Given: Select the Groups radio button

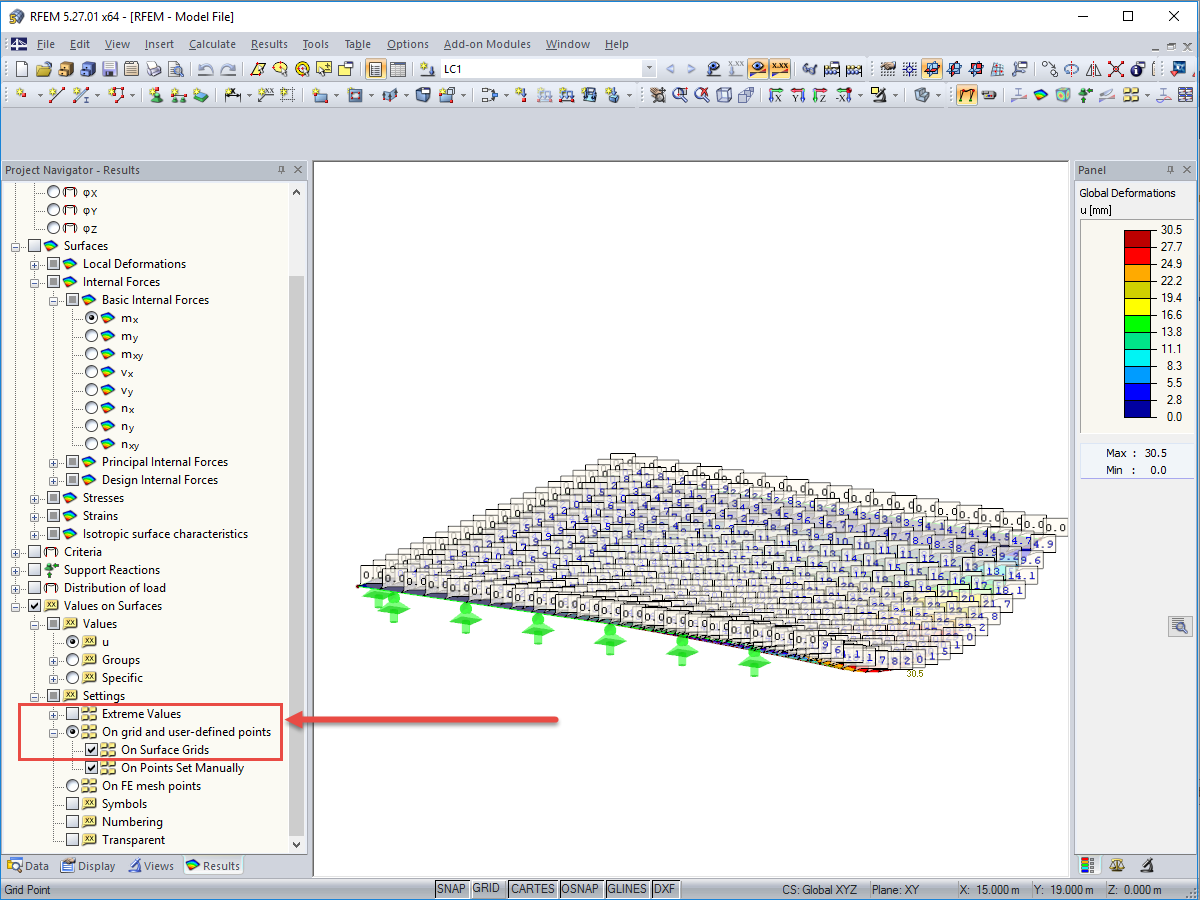Looking at the screenshot, I should [x=73, y=660].
